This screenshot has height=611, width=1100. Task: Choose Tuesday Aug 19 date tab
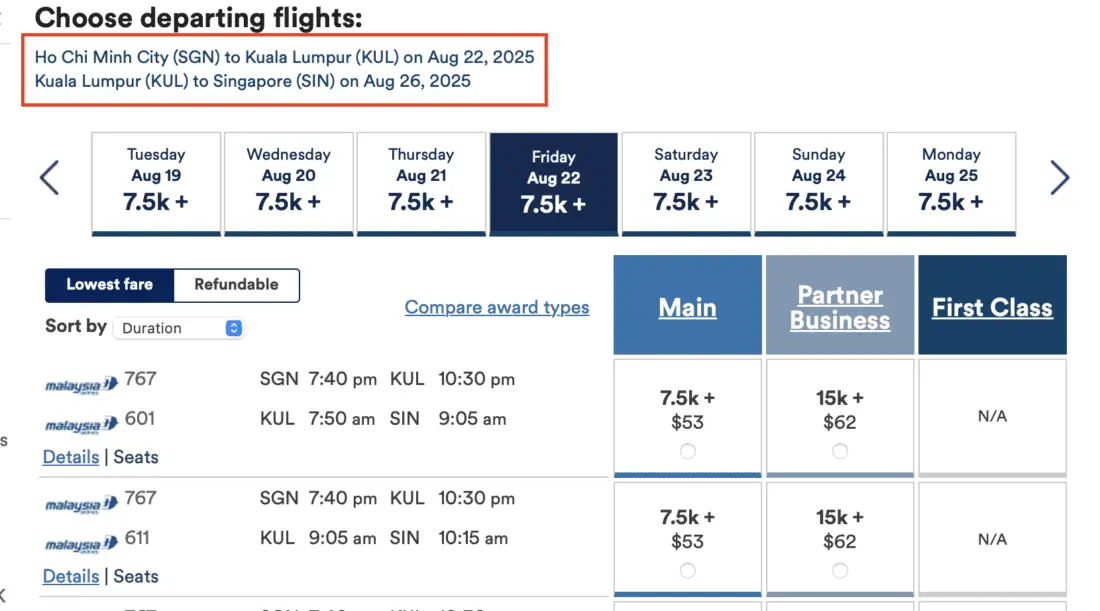click(156, 183)
